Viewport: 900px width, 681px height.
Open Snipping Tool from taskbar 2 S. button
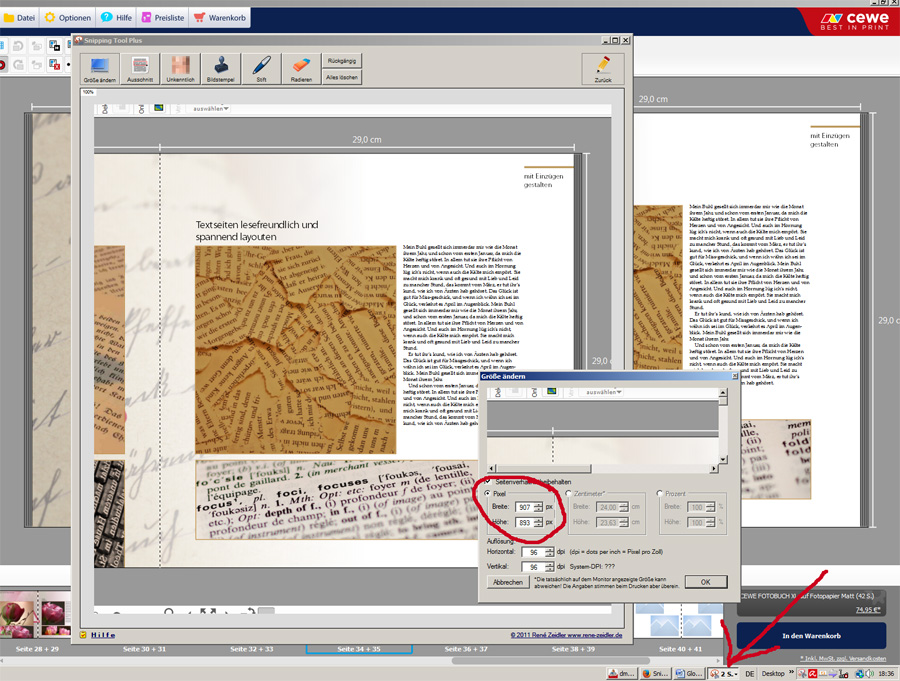pos(722,674)
